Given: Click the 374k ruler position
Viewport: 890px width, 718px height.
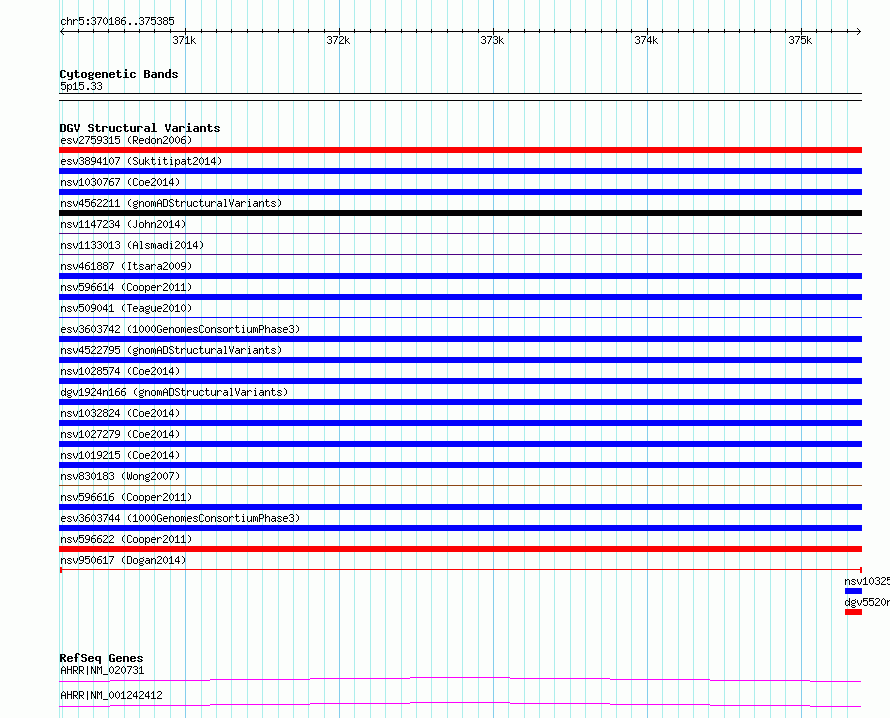Looking at the screenshot, I should (646, 40).
